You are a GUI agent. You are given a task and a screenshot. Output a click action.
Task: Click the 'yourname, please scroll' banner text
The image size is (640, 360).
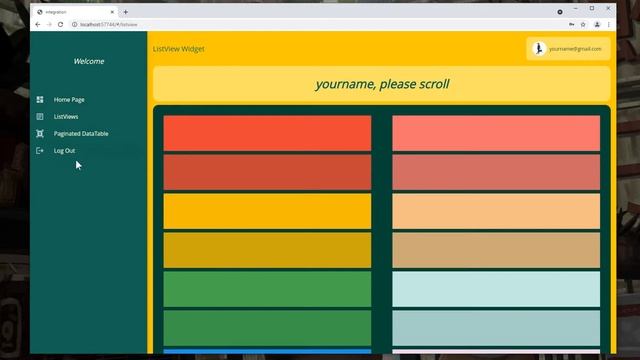tap(382, 84)
